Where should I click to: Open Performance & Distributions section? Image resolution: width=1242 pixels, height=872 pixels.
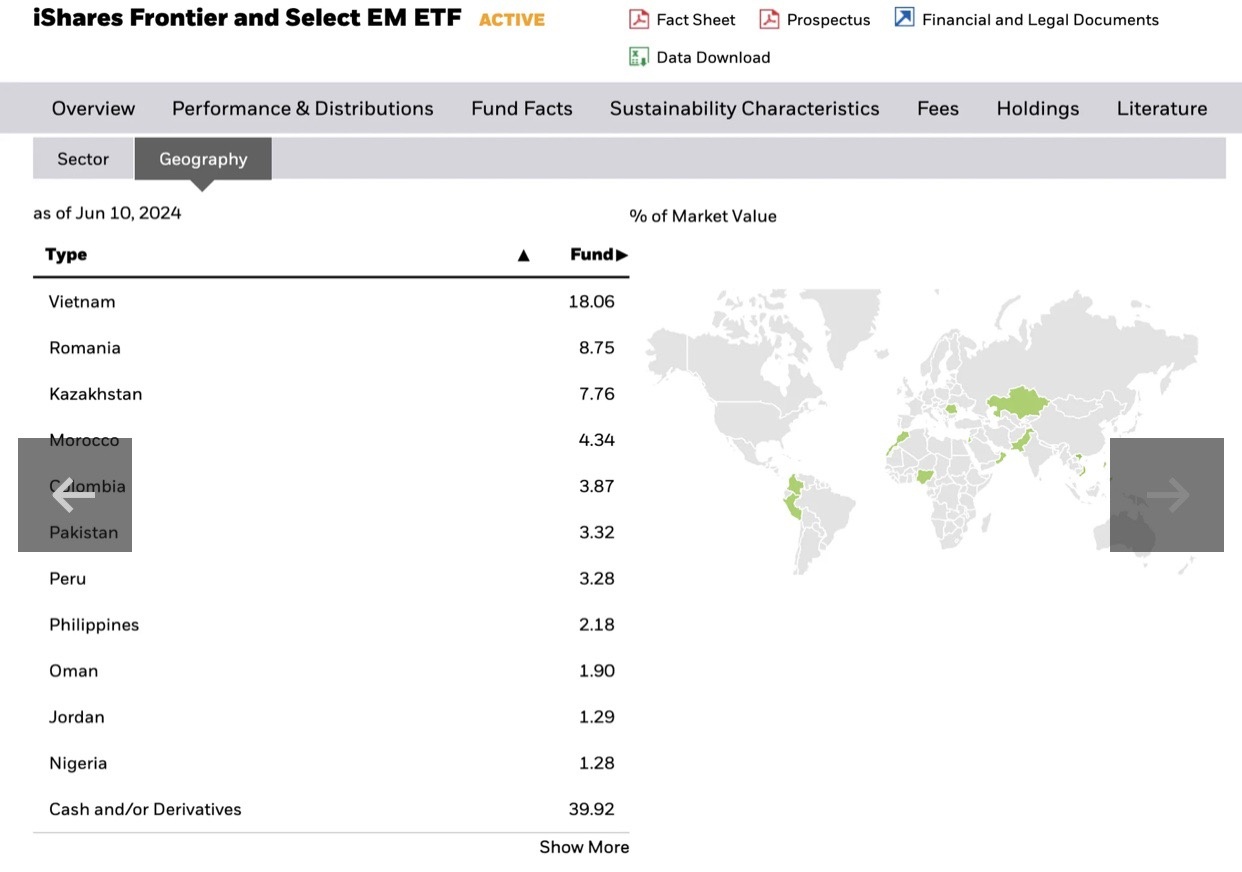click(x=303, y=108)
